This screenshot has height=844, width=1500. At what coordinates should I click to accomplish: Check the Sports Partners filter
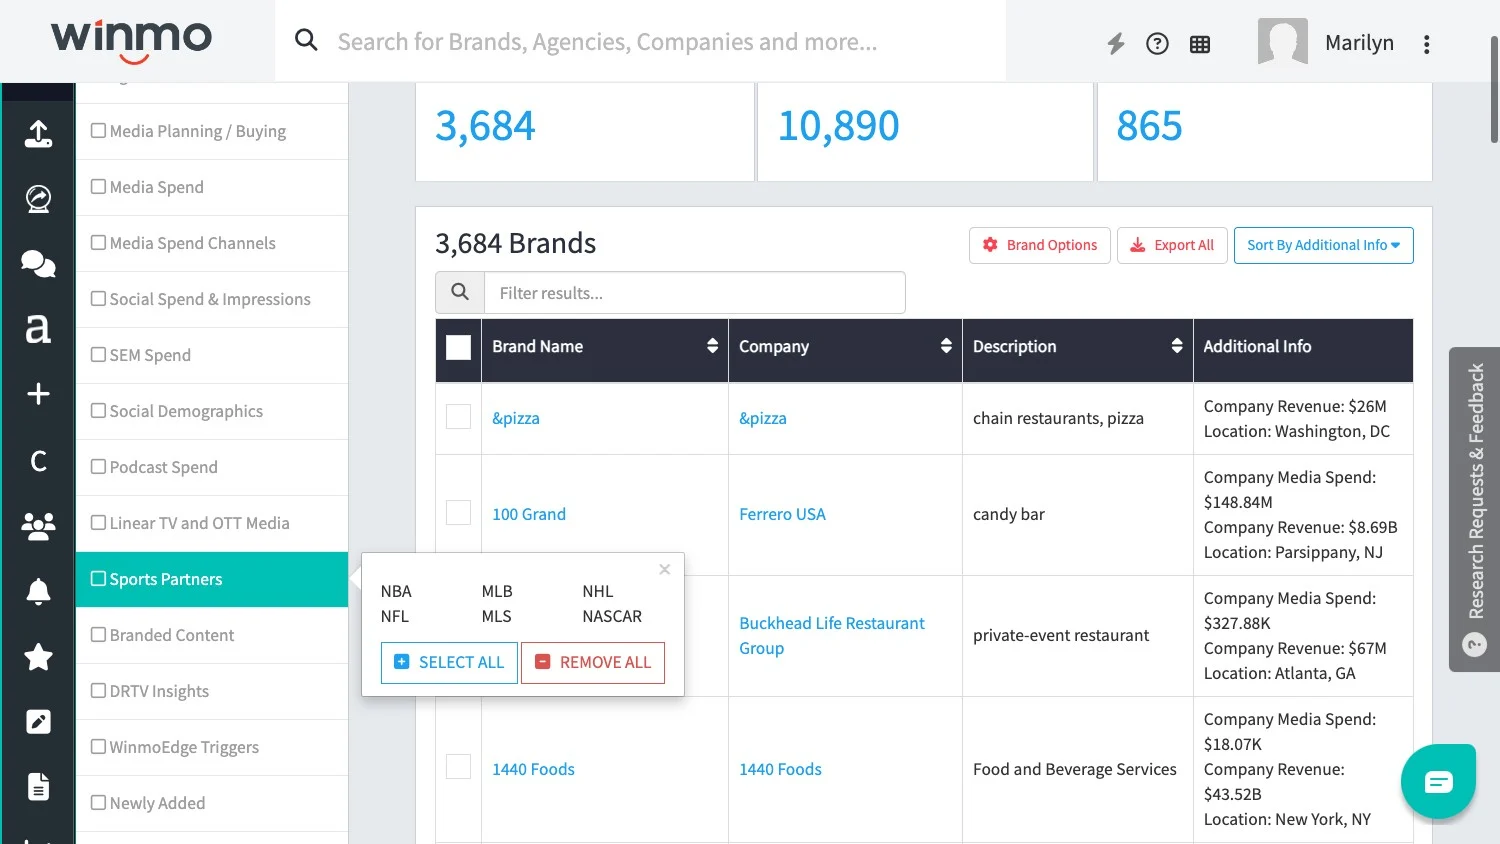point(98,578)
